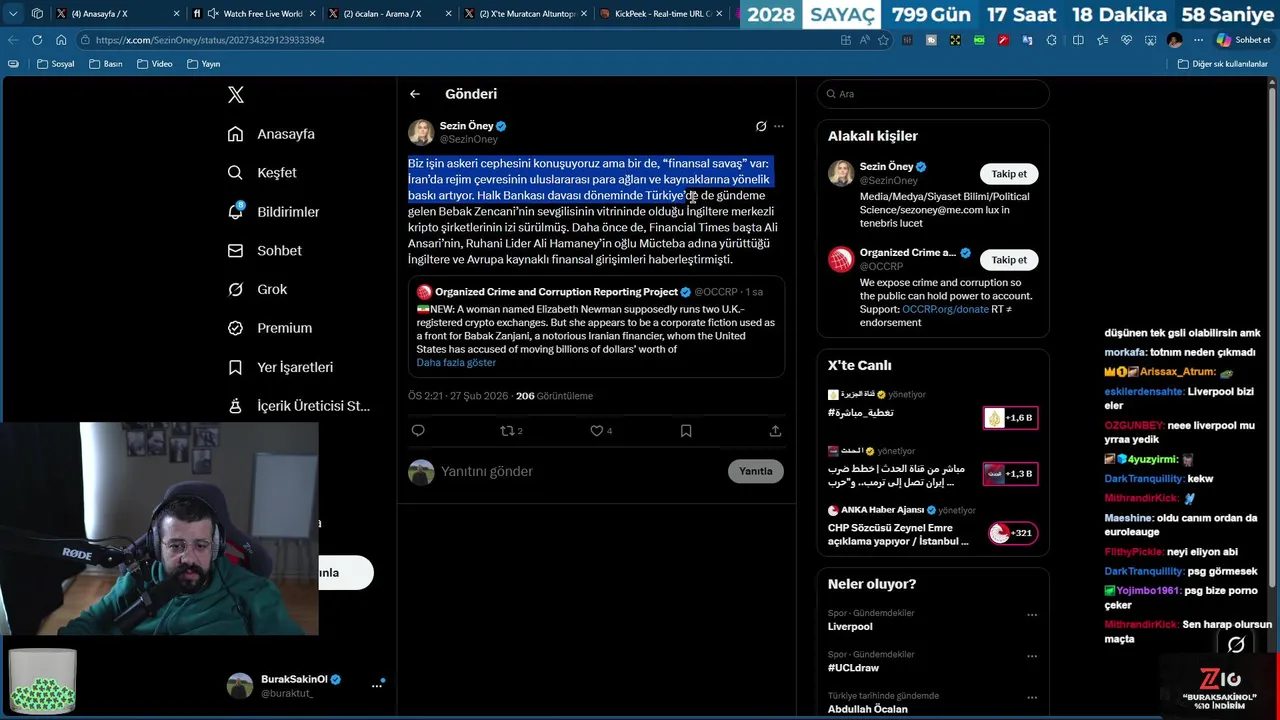Viewport: 1280px width, 720px height.
Task: Follow Organized Crime account with Takip et
Action: click(x=1009, y=260)
